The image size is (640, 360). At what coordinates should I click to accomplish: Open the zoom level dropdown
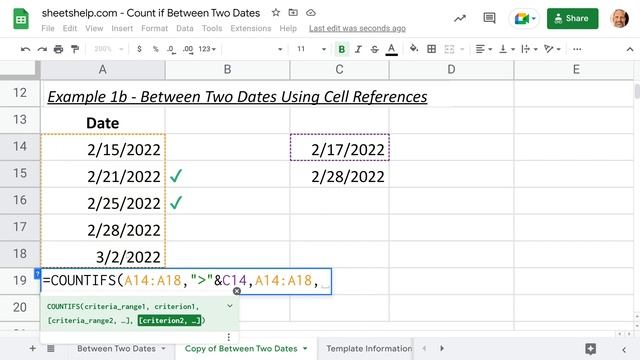[109, 49]
